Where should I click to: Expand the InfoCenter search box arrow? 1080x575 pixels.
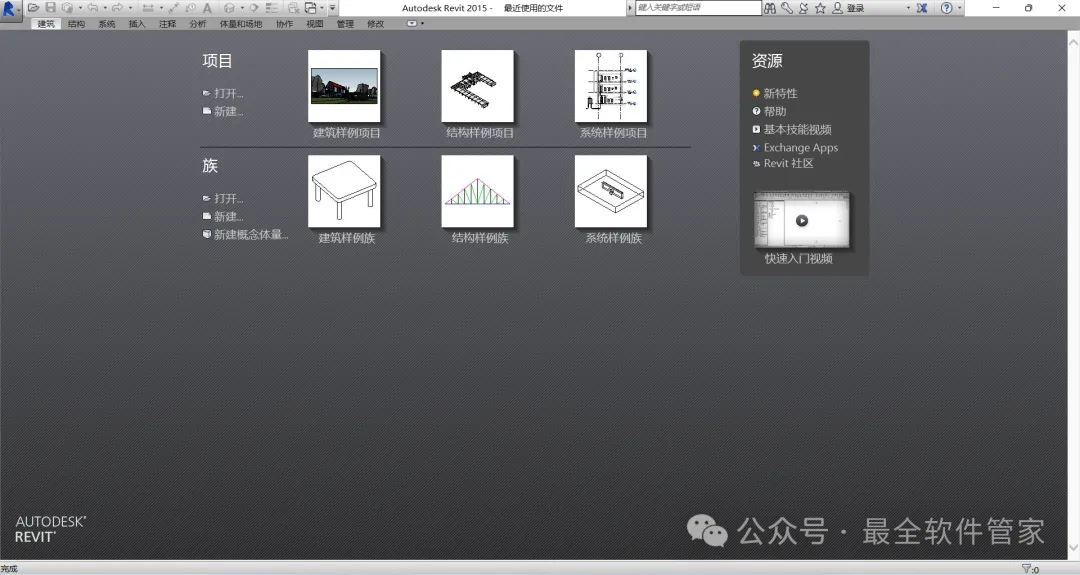[x=630, y=8]
